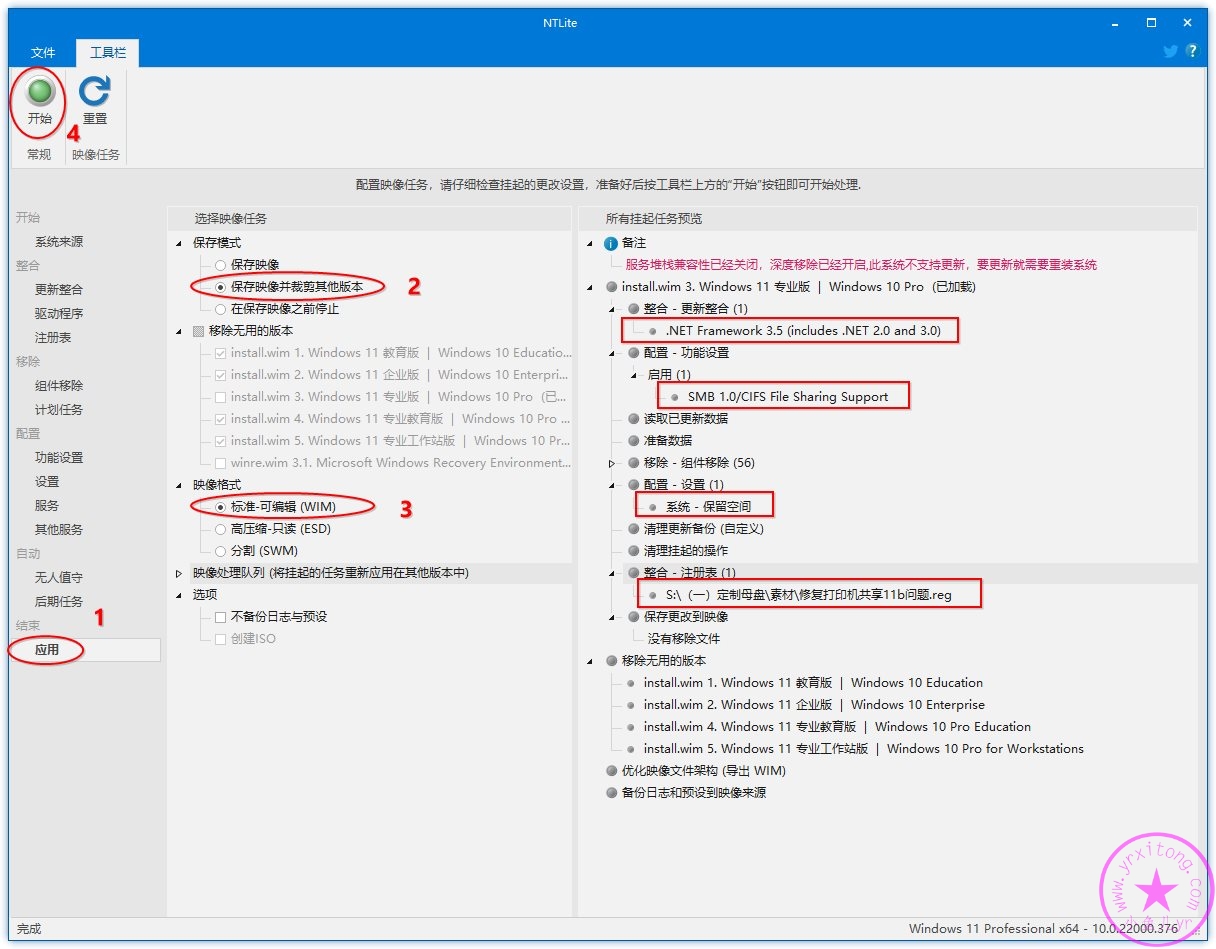Click the green 开始 toolbar button

tap(39, 102)
